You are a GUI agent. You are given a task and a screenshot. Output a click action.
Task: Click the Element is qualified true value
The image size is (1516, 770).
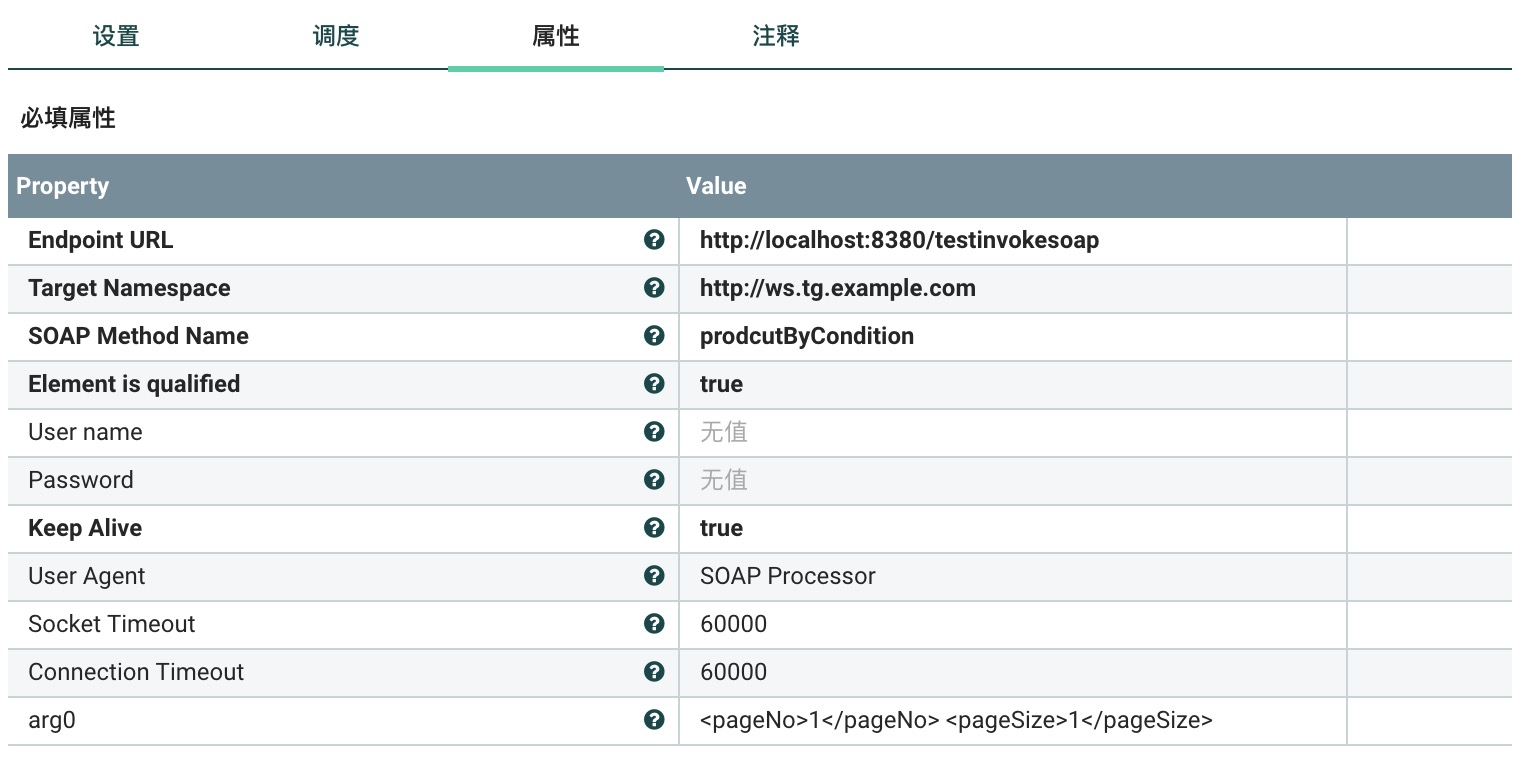(722, 385)
